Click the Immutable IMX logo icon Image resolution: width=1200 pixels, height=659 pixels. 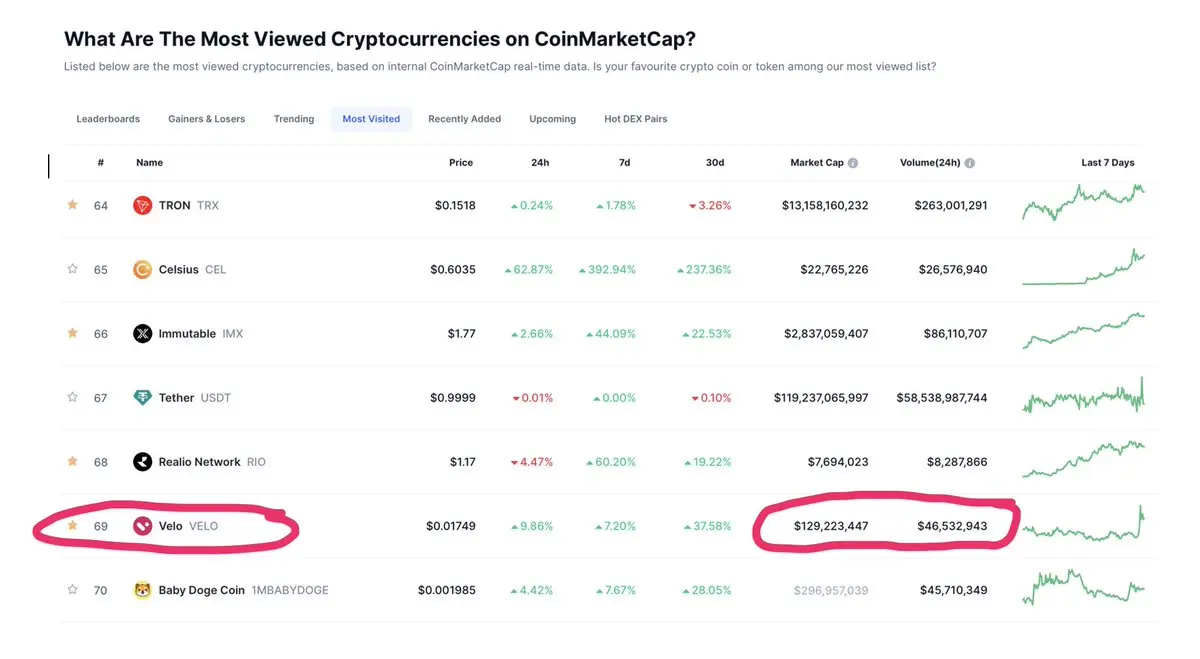[x=143, y=333]
